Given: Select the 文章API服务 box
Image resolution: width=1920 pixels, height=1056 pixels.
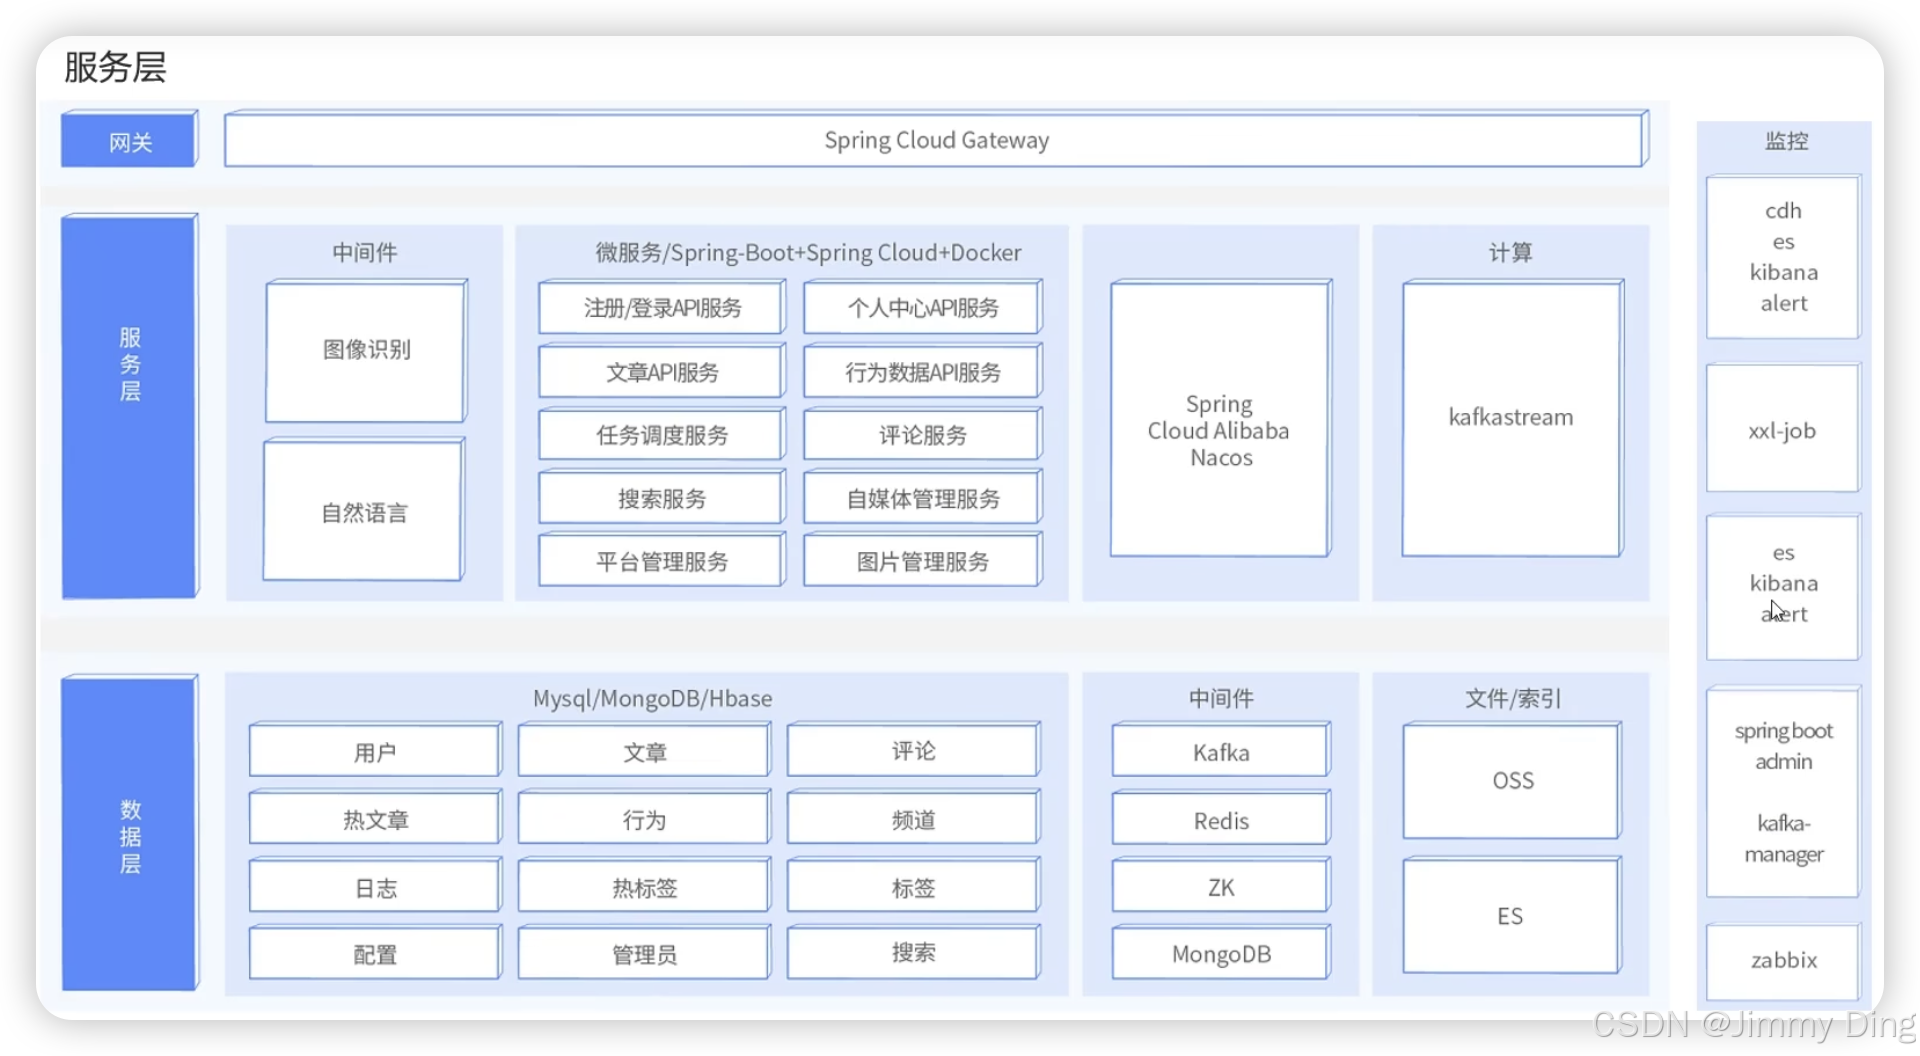Looking at the screenshot, I should [x=661, y=372].
